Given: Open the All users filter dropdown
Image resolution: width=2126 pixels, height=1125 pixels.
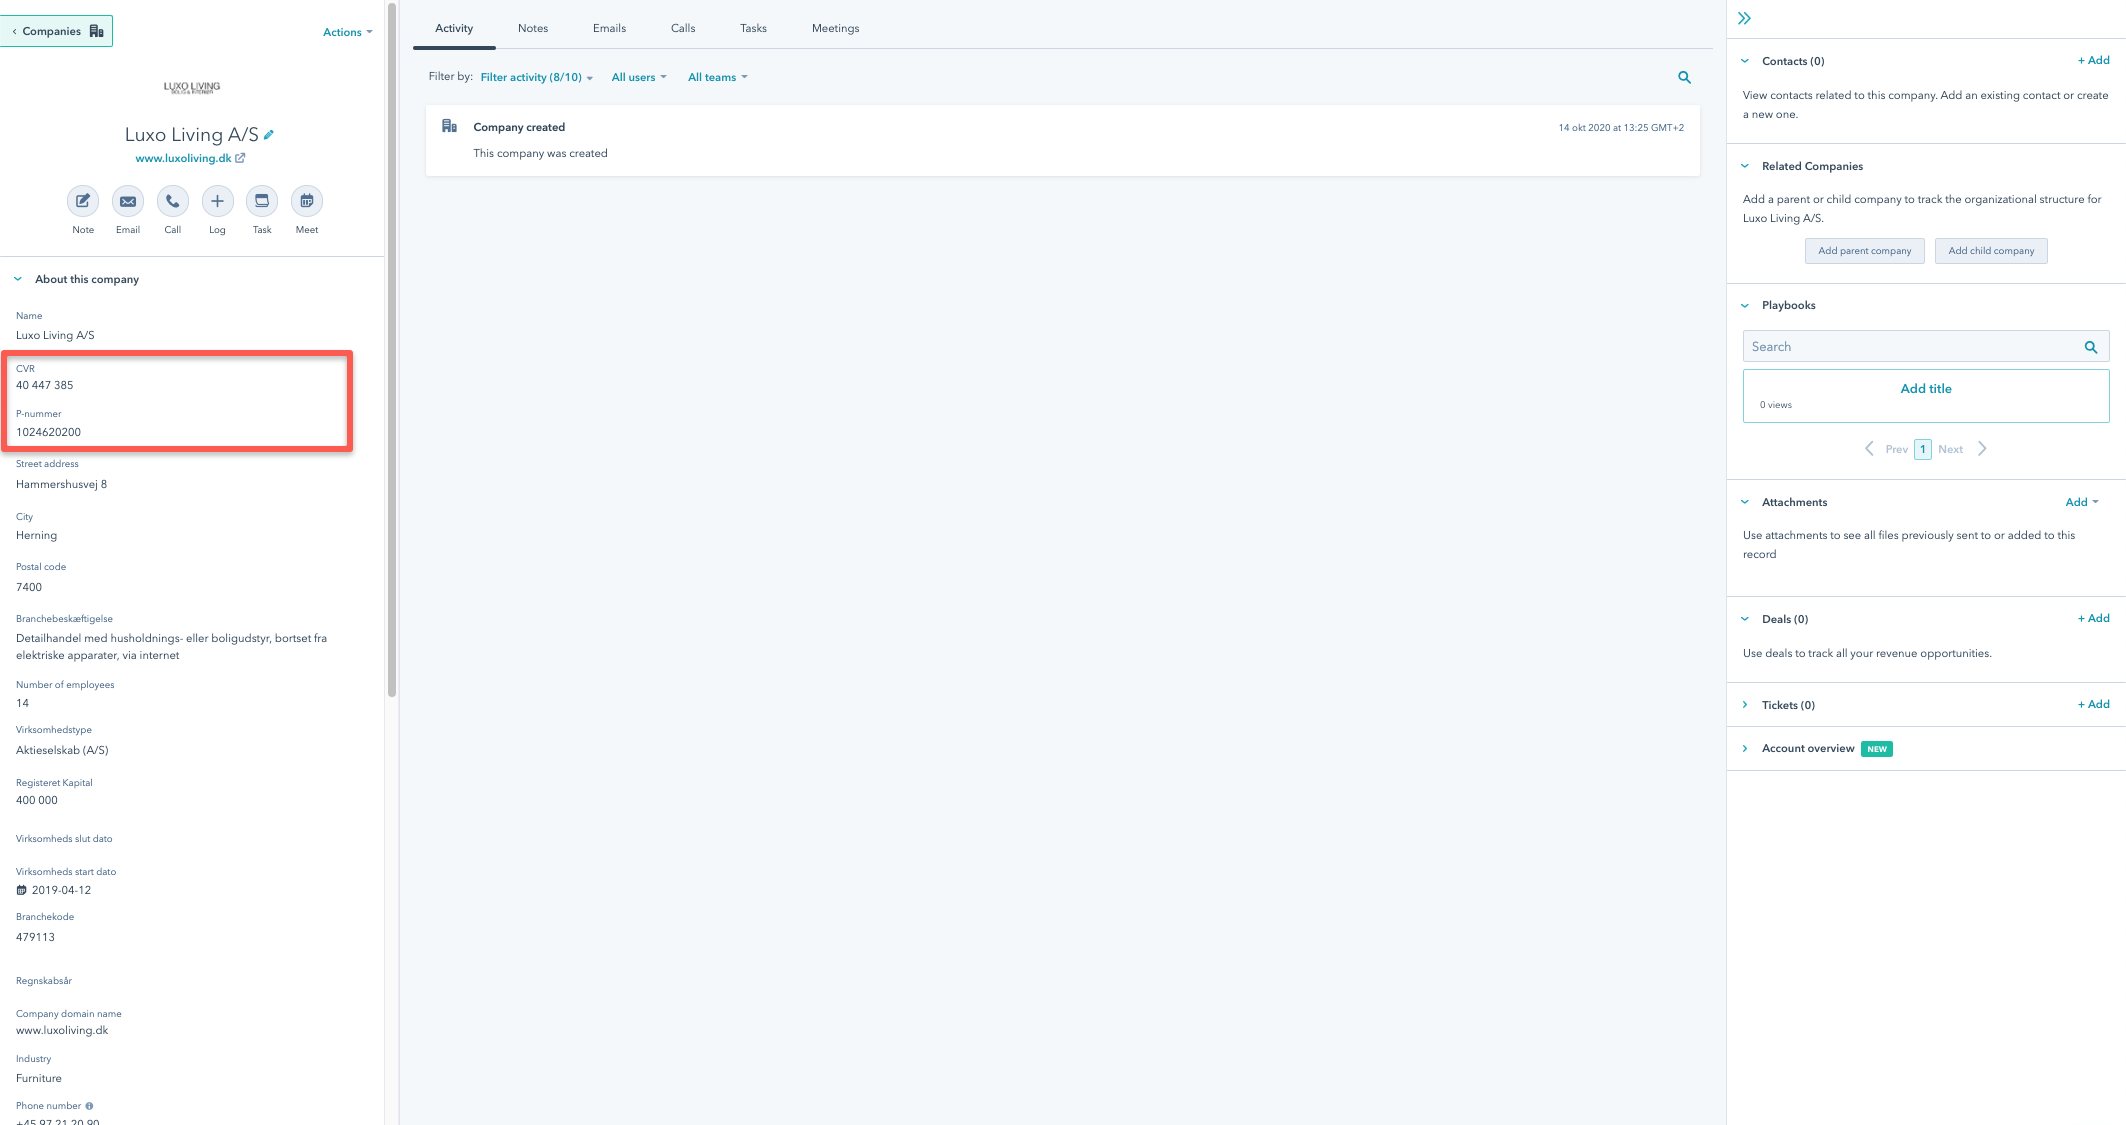Looking at the screenshot, I should click(639, 77).
